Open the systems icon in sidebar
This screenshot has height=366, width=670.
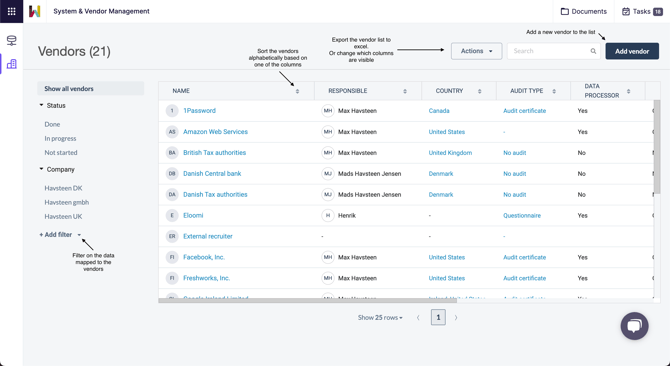tap(12, 41)
